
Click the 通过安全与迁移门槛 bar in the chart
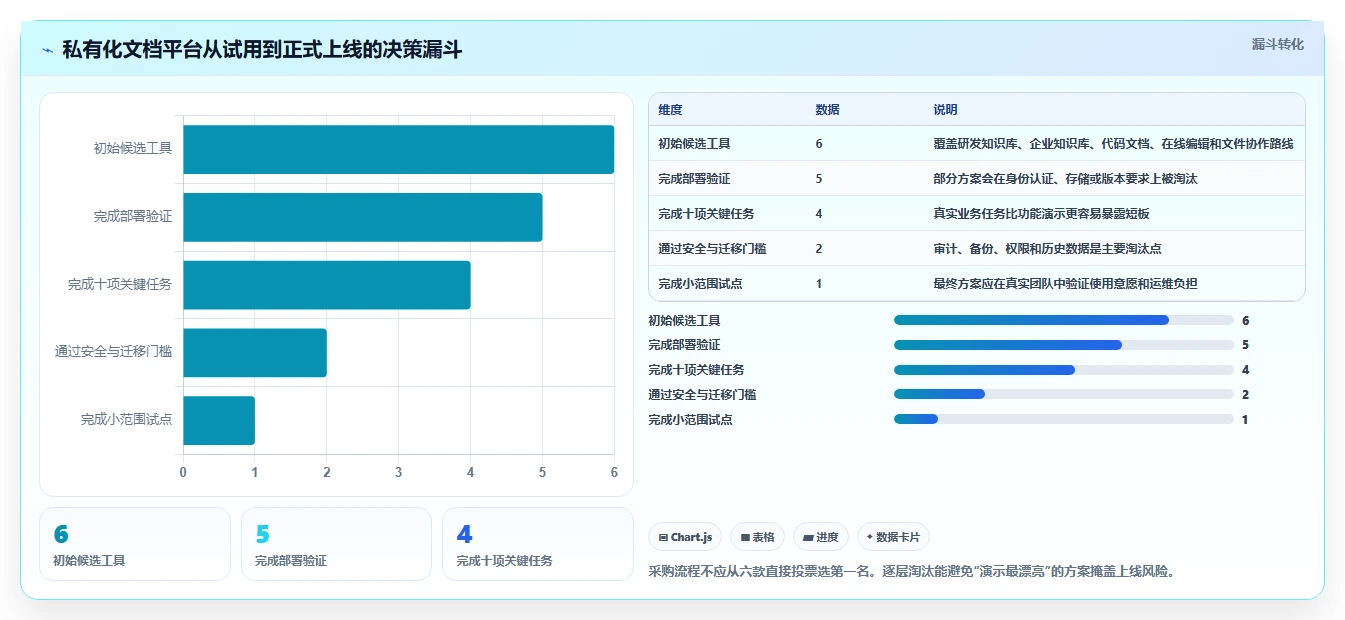pos(255,352)
